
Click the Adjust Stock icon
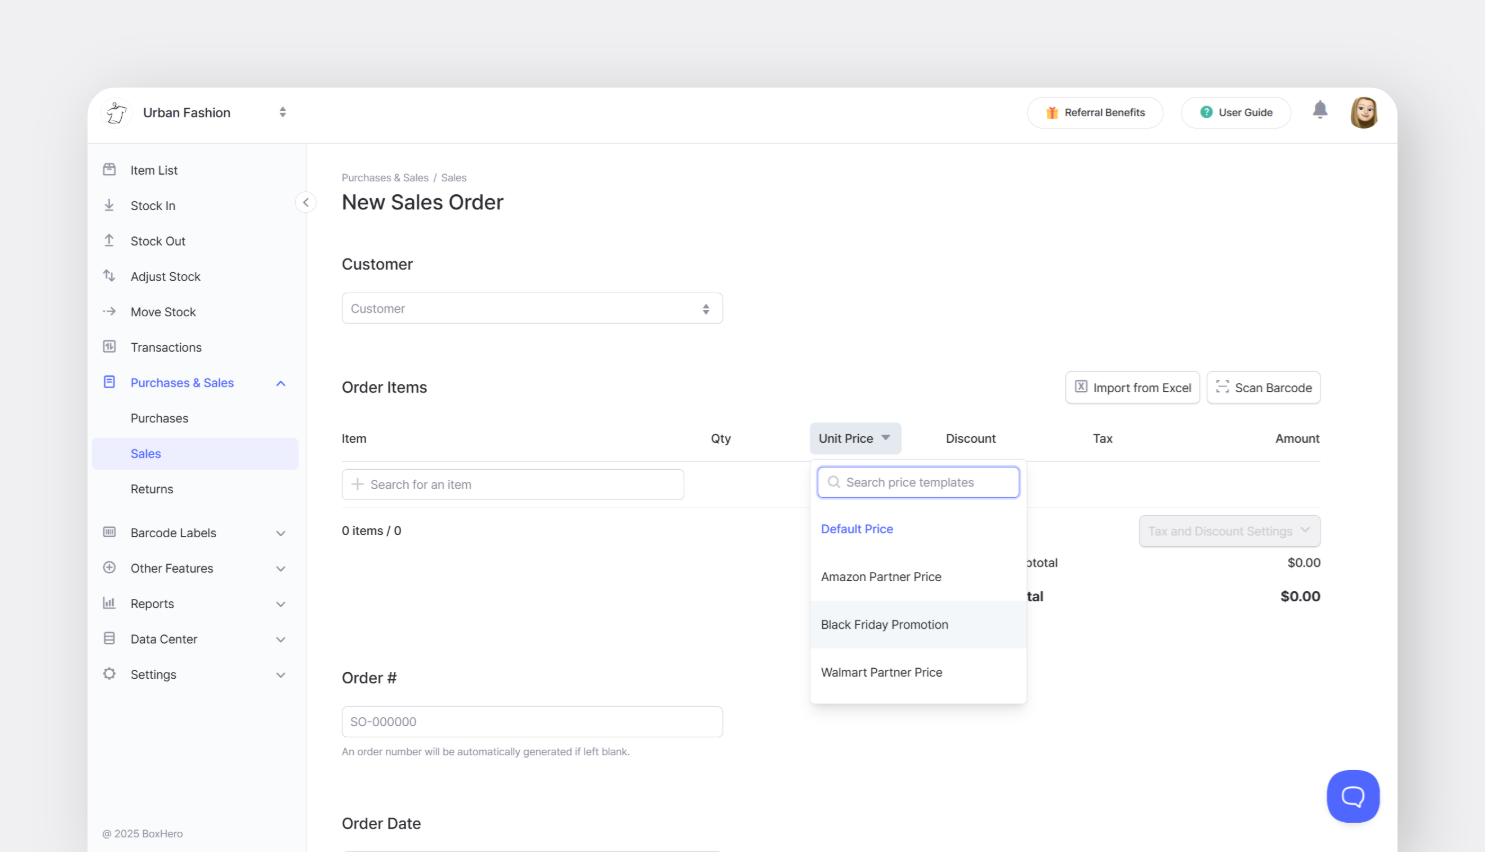[109, 276]
